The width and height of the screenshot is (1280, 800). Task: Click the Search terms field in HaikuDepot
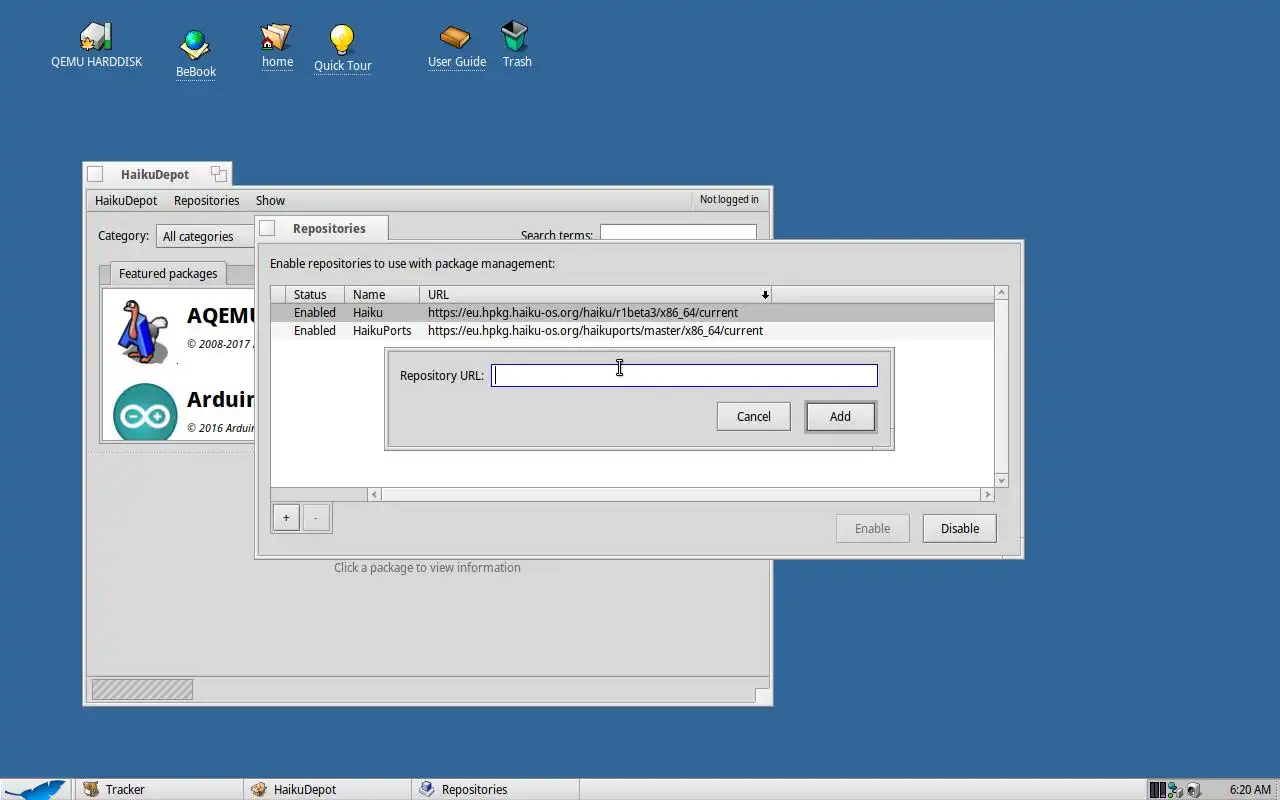pyautogui.click(x=678, y=233)
